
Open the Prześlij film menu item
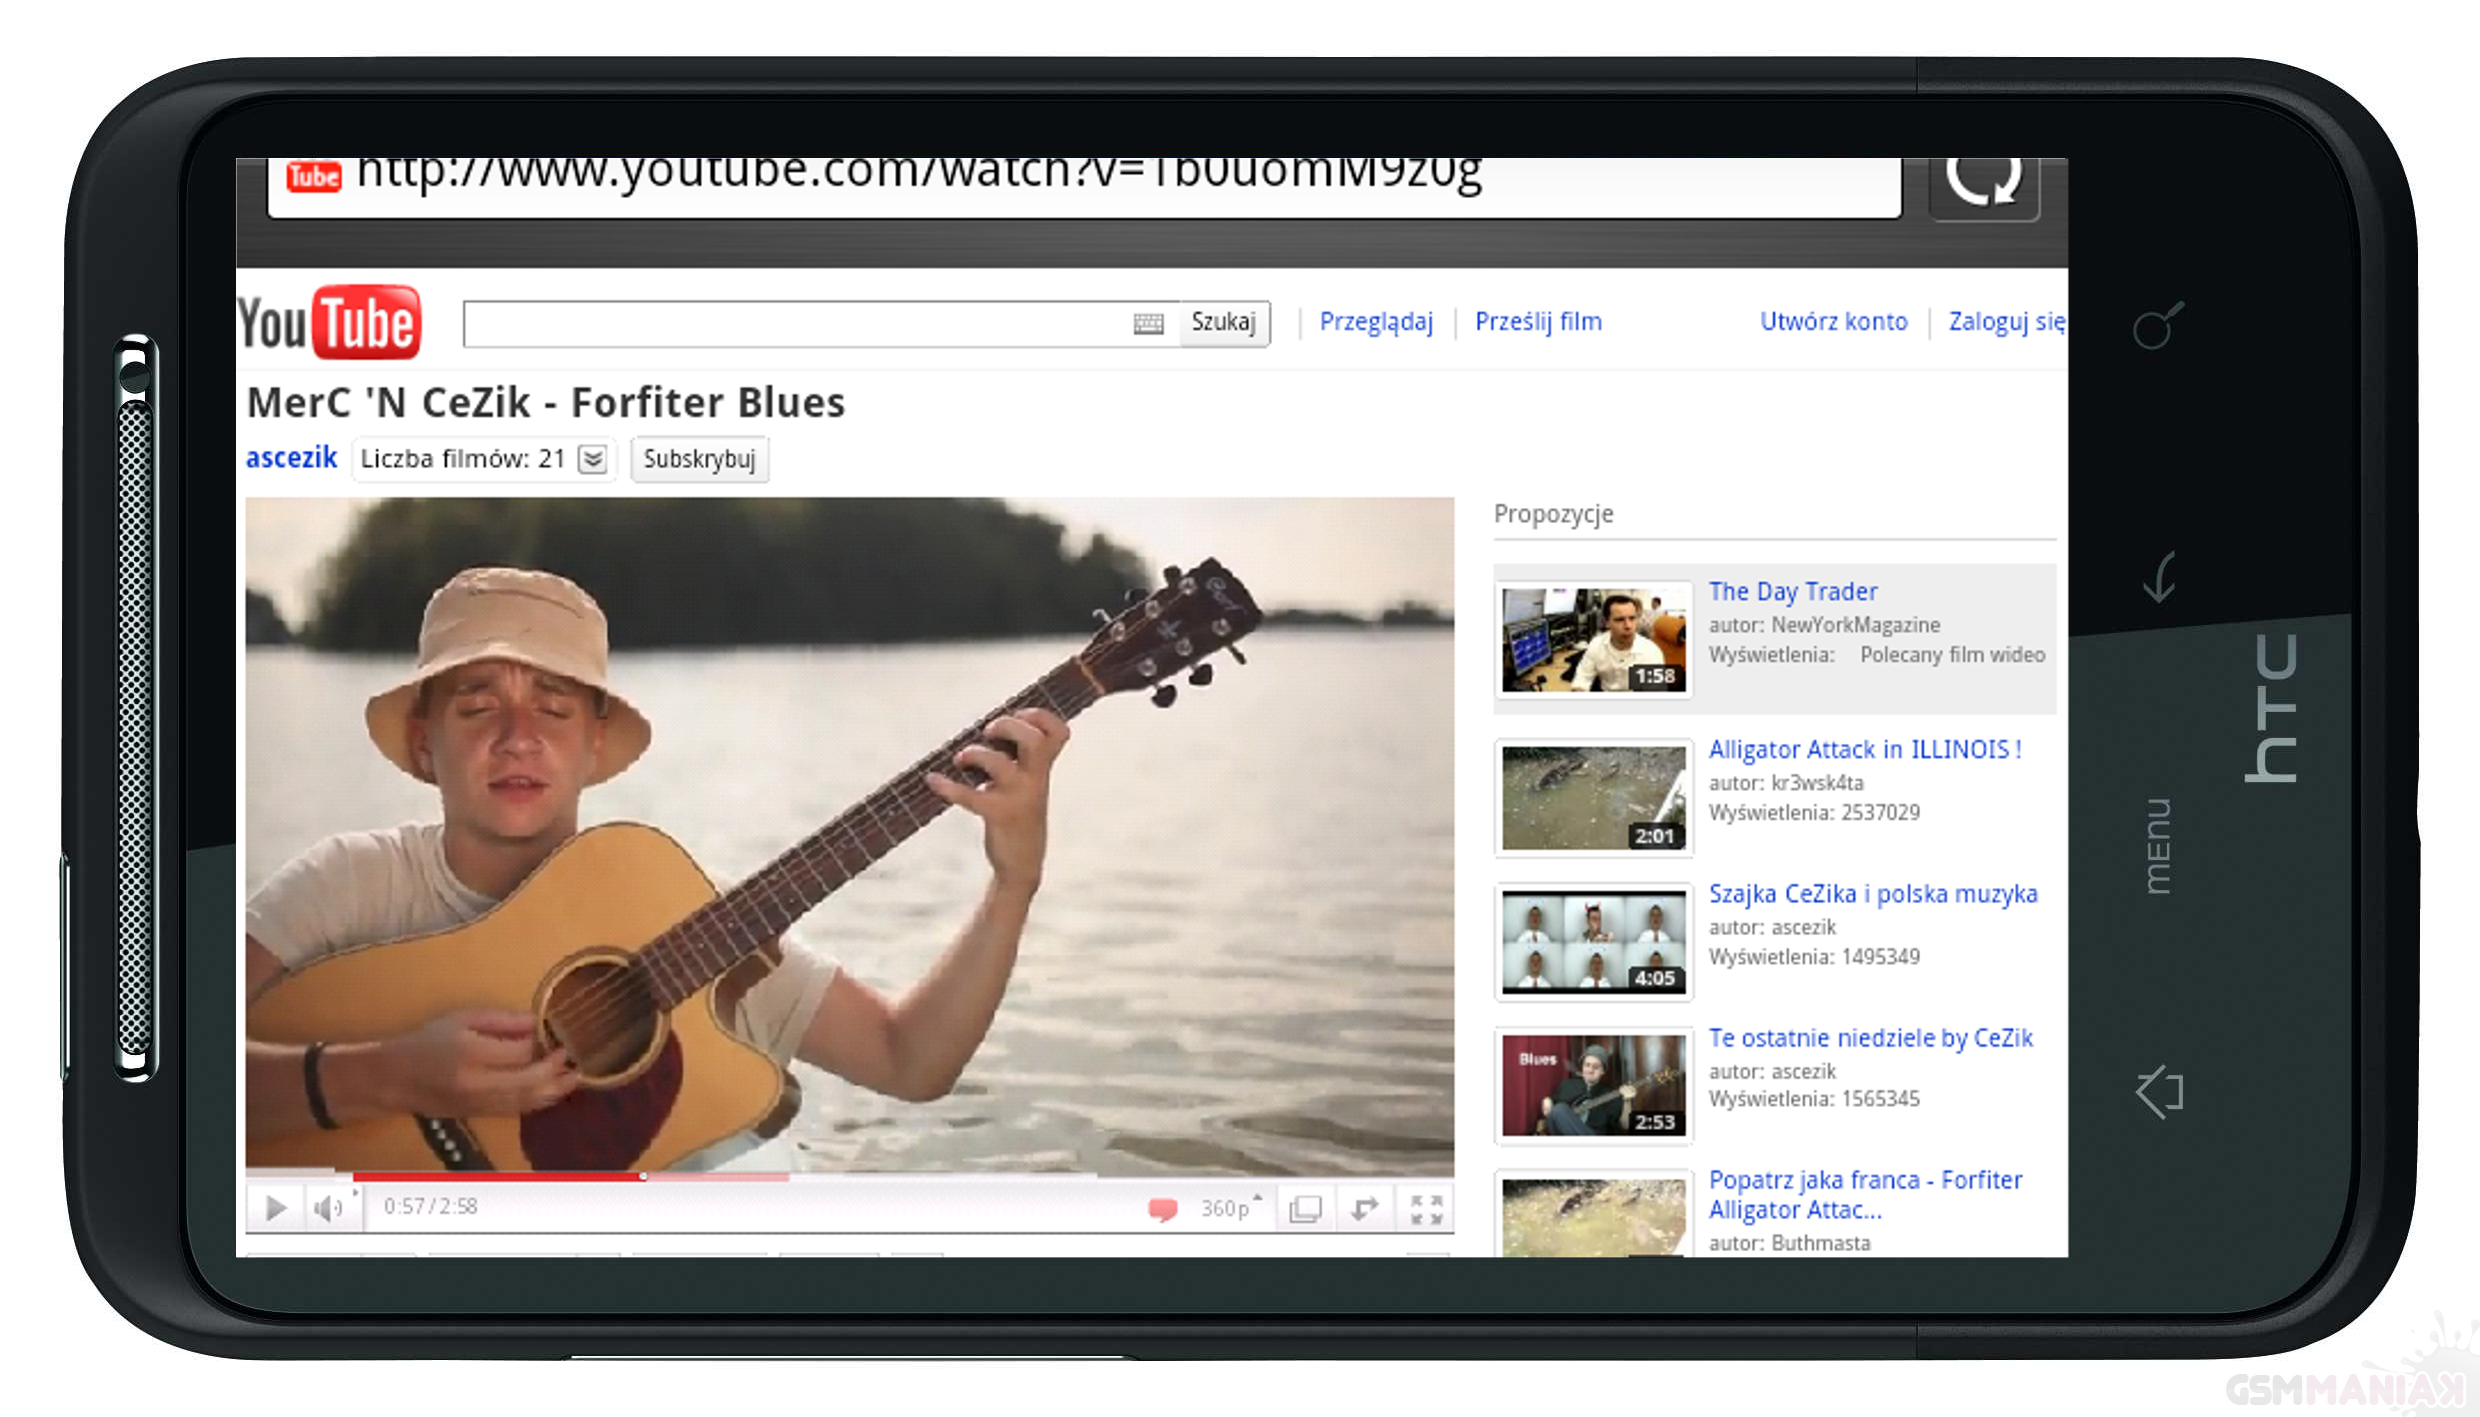point(1538,322)
